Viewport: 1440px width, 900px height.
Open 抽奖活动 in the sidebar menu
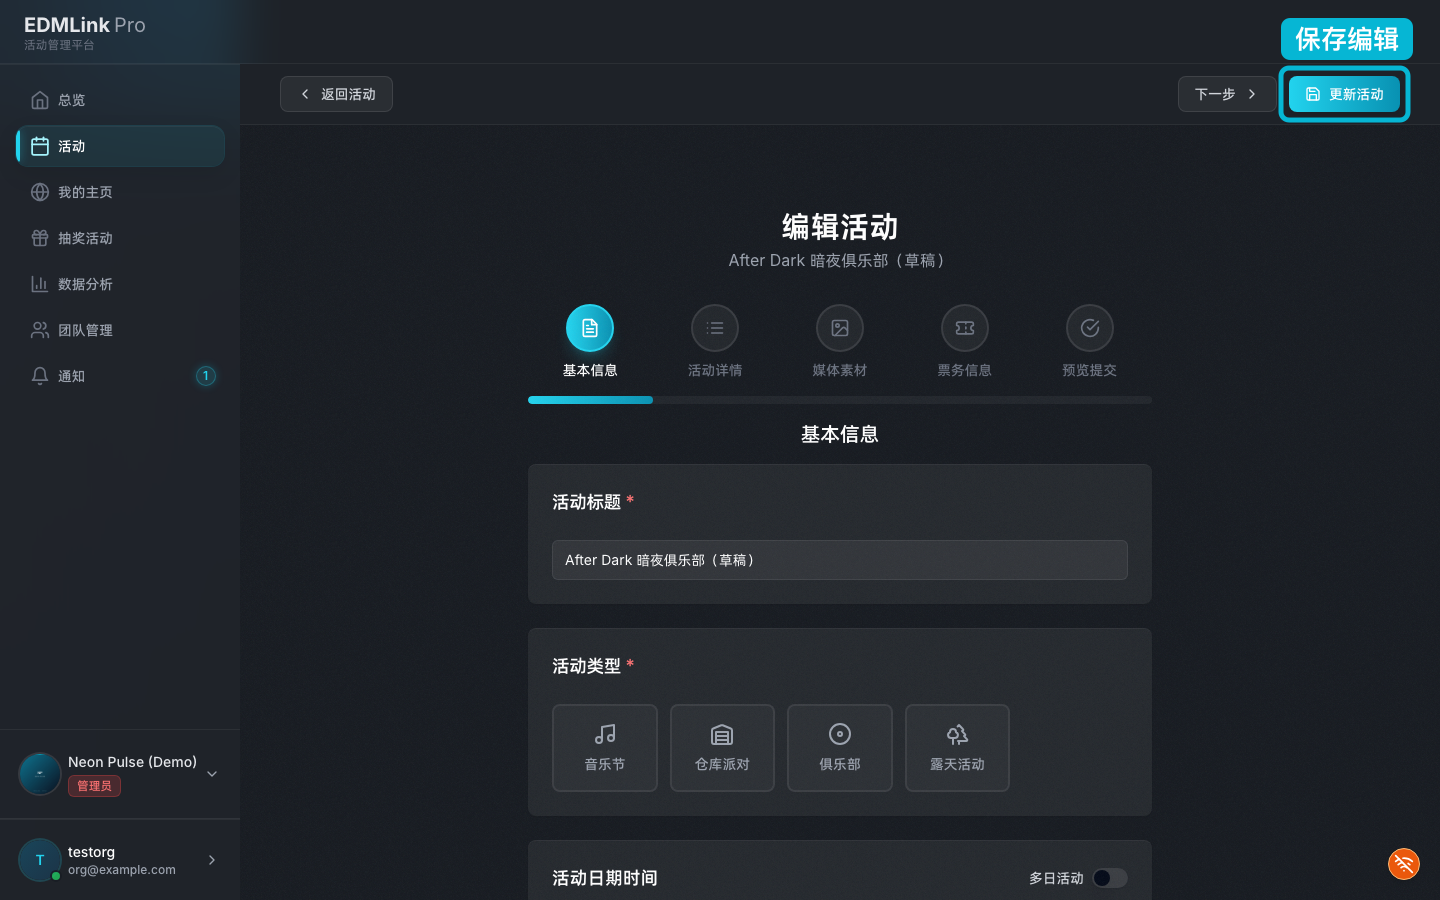pyautogui.click(x=120, y=238)
